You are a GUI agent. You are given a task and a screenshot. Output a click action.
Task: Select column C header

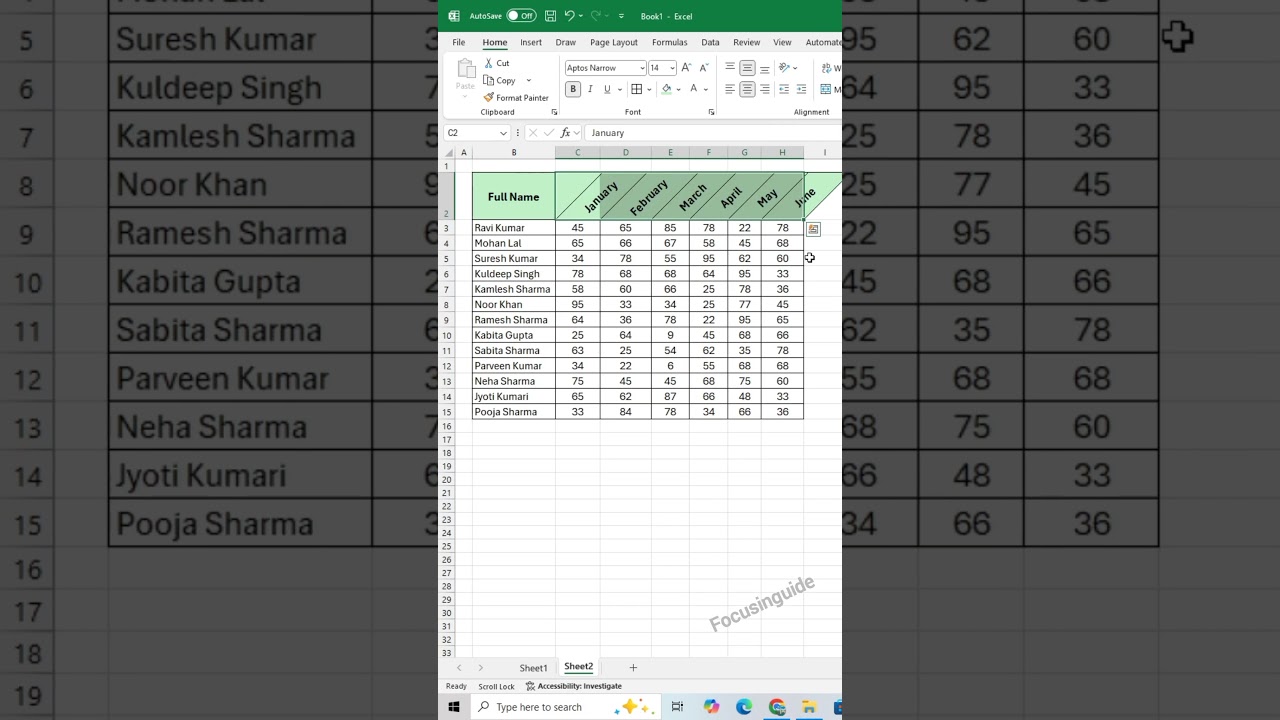pyautogui.click(x=577, y=152)
